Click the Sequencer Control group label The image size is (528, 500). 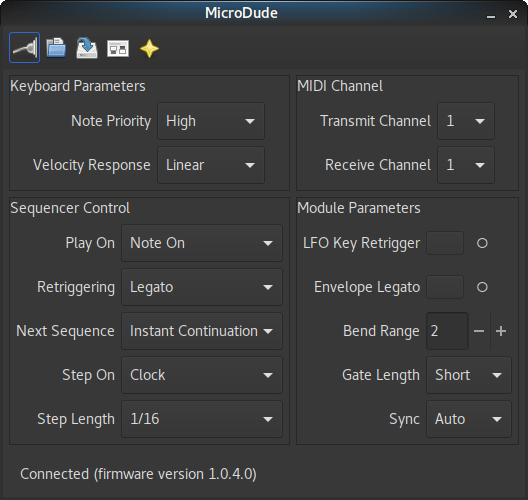click(70, 208)
